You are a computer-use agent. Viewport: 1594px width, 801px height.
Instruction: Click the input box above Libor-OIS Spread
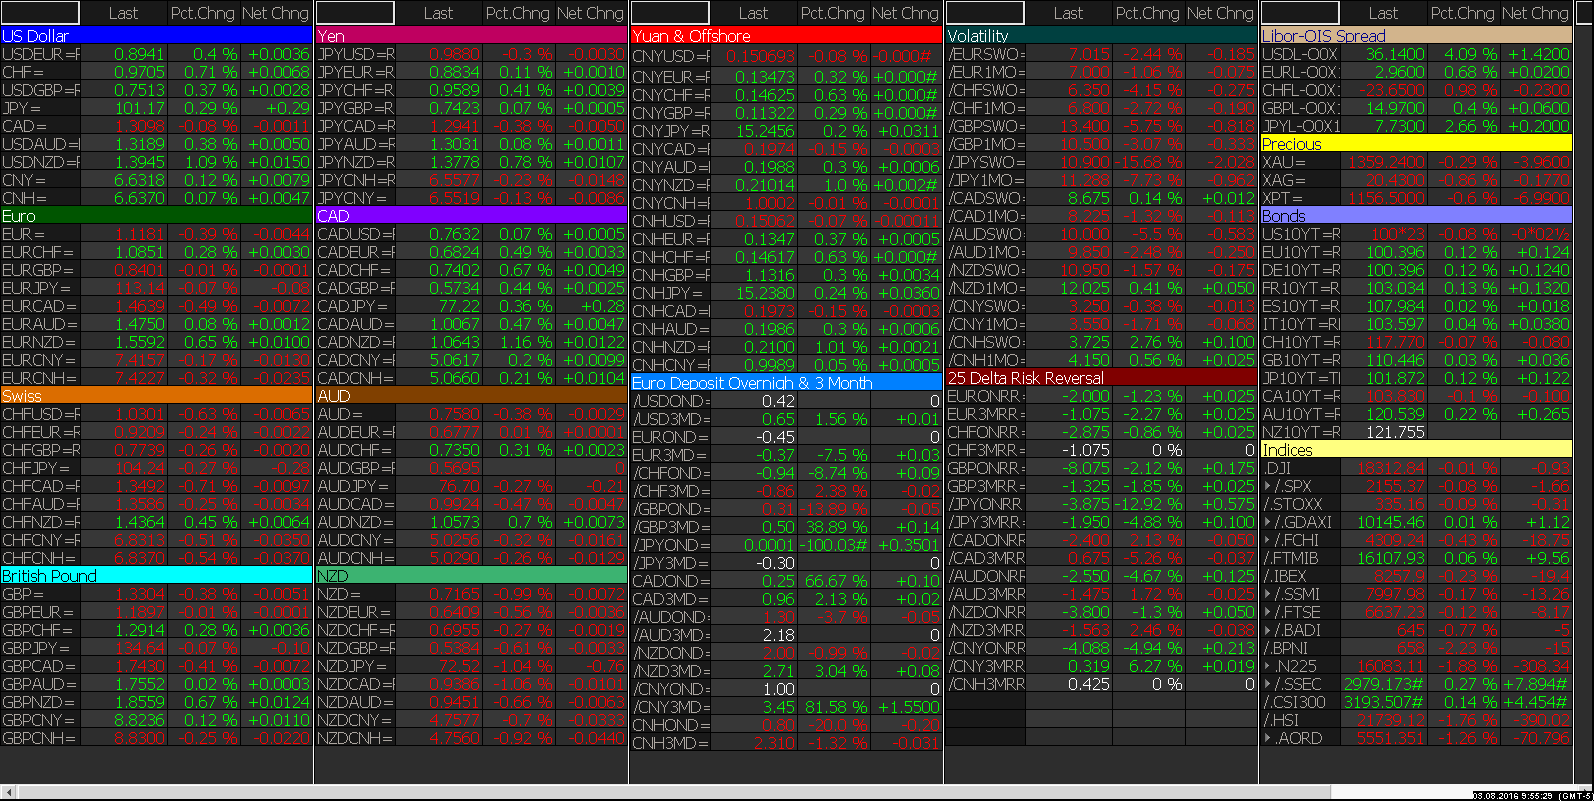(x=1300, y=13)
